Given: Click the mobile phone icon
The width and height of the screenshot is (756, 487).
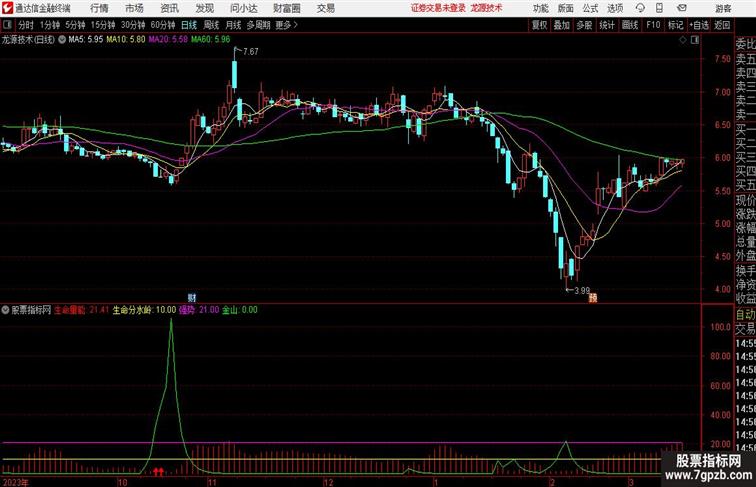Looking at the screenshot, I should [660, 8].
